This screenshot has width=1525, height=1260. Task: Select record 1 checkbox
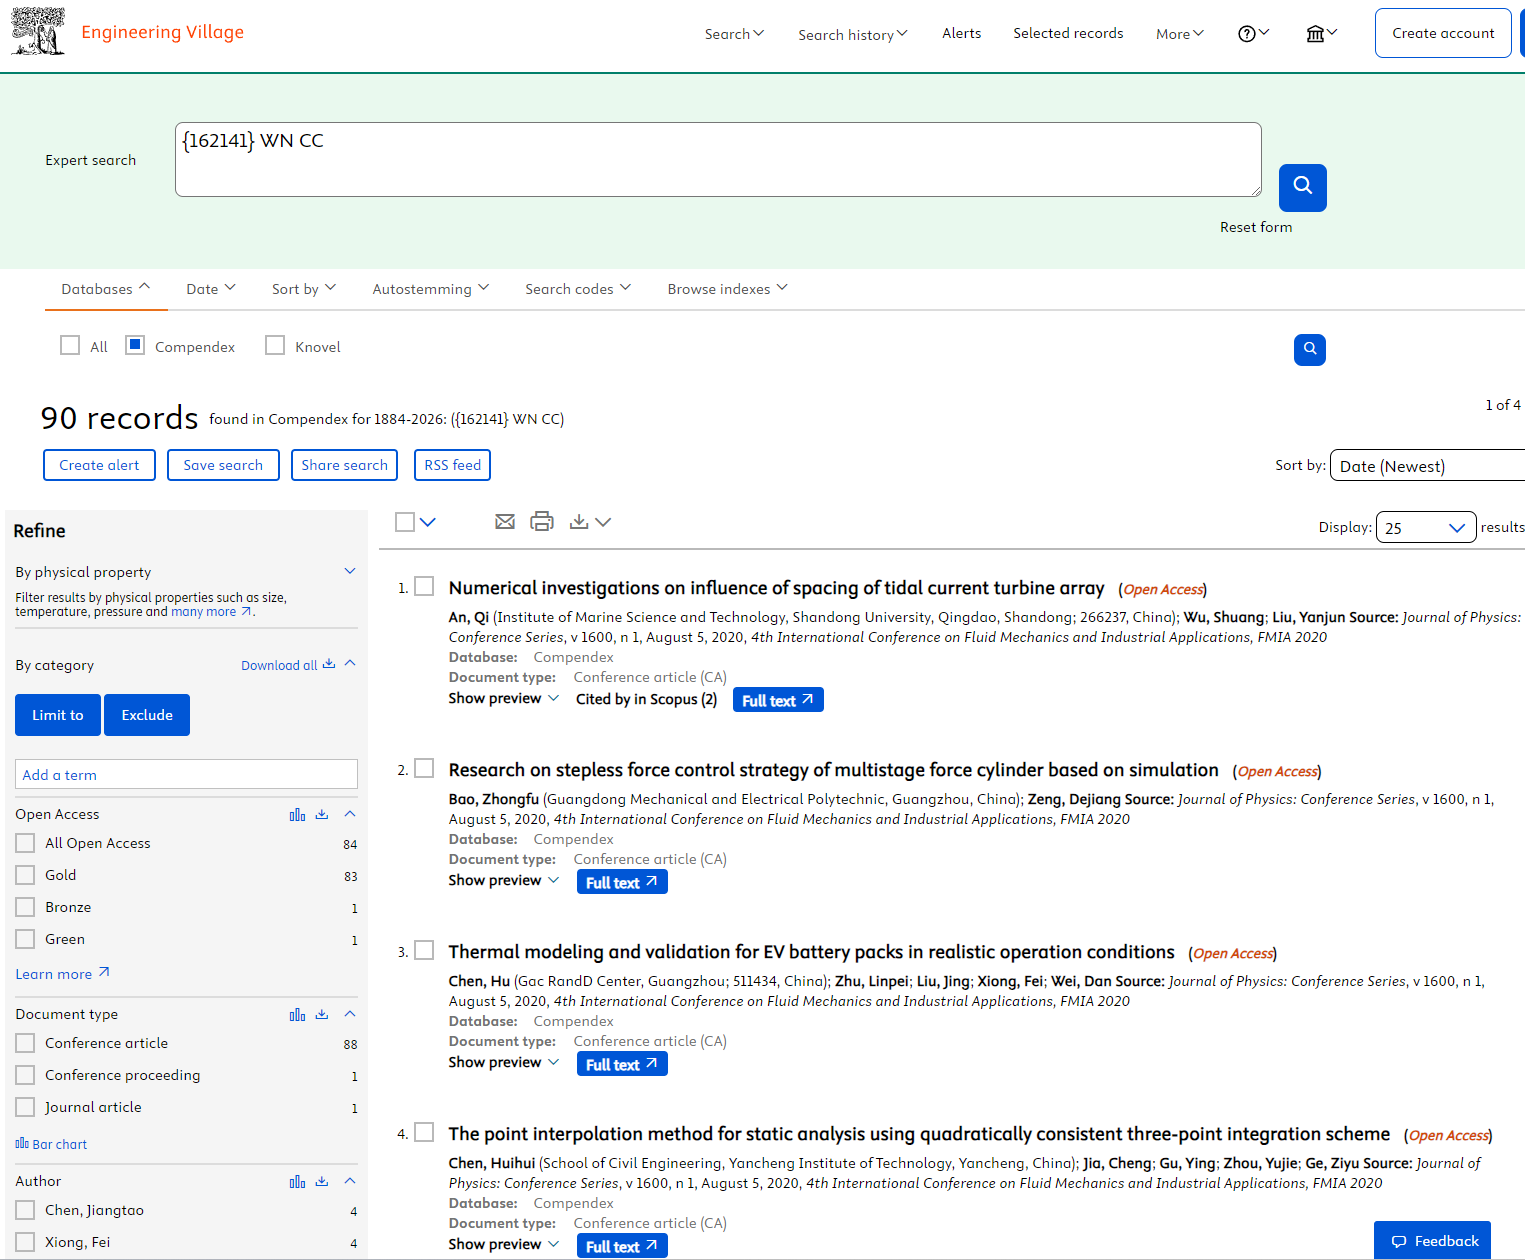tap(424, 586)
